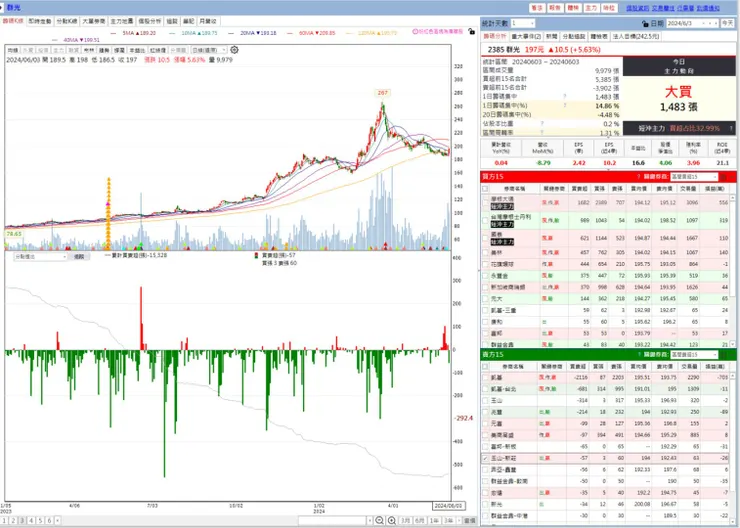Check the 美林 broker row
Image resolution: width=740 pixels, height=528 pixels.
485,252
